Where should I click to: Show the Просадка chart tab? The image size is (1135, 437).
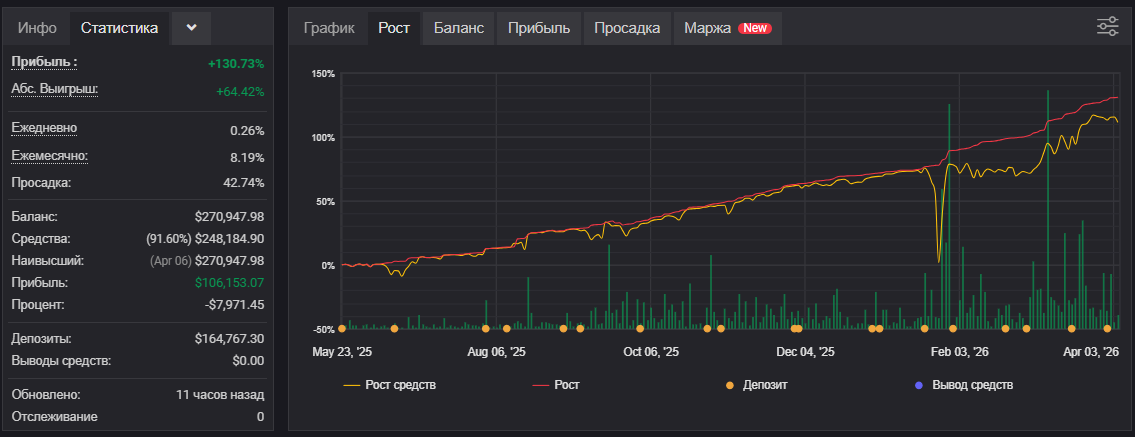[x=628, y=28]
